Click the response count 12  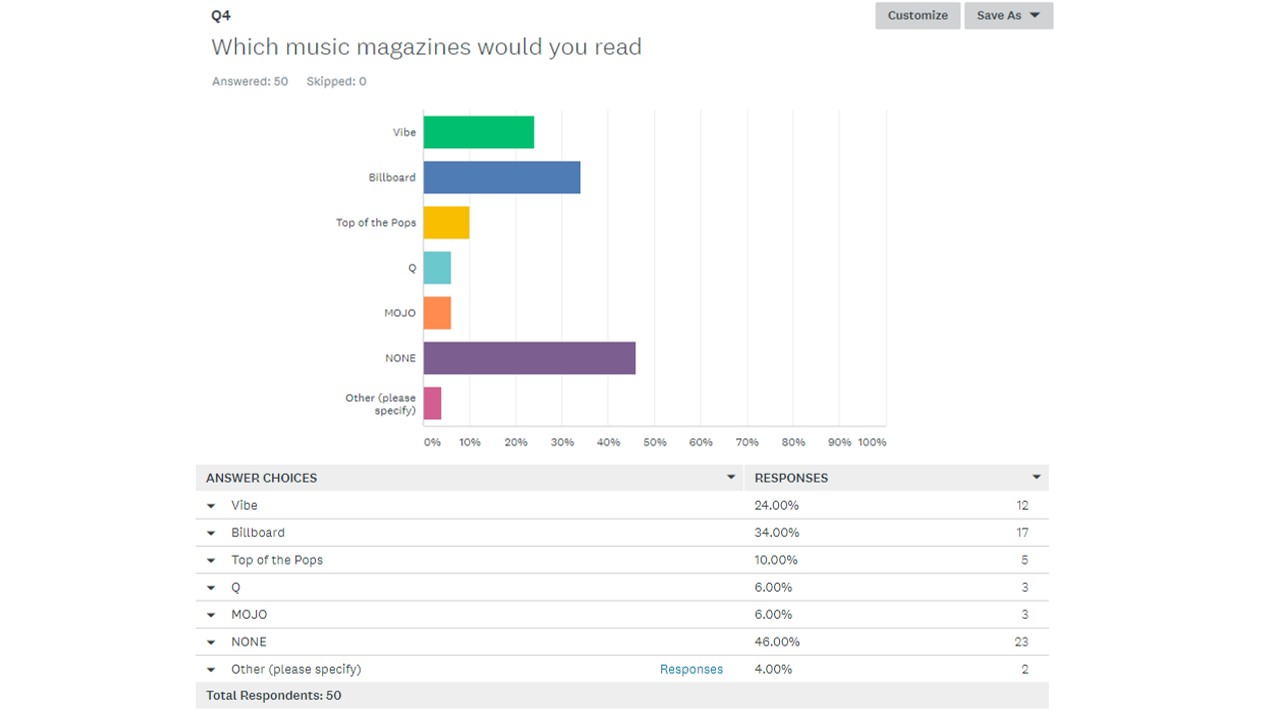(1022, 505)
